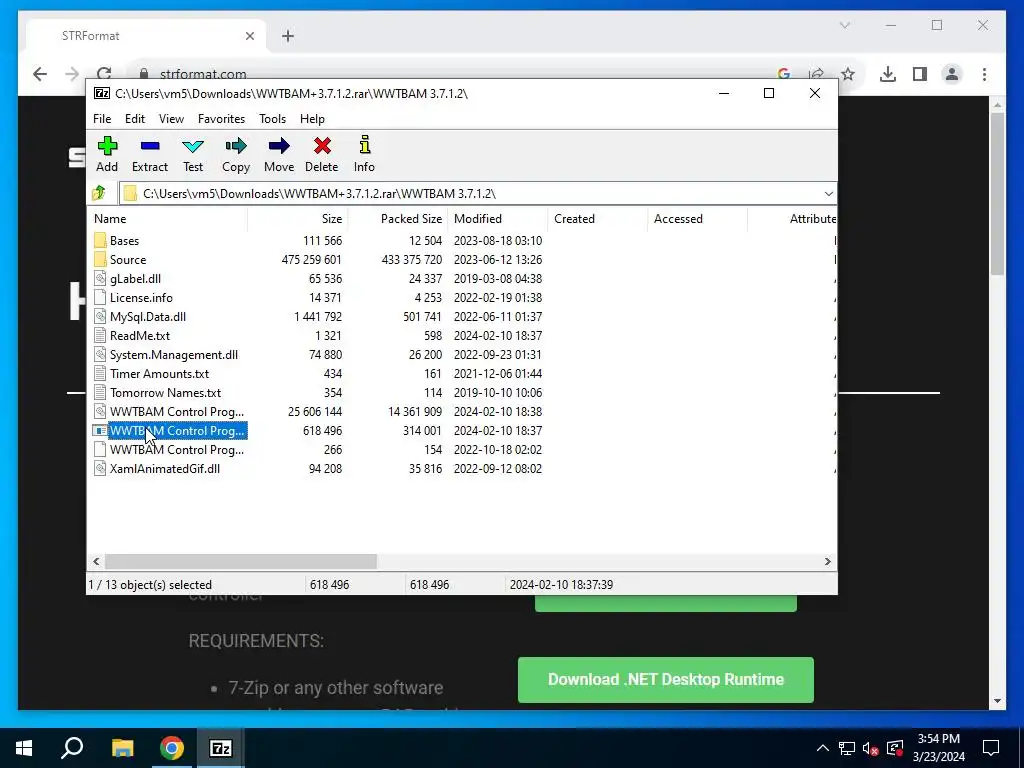Click the muted volume tray icon

pos(870,748)
